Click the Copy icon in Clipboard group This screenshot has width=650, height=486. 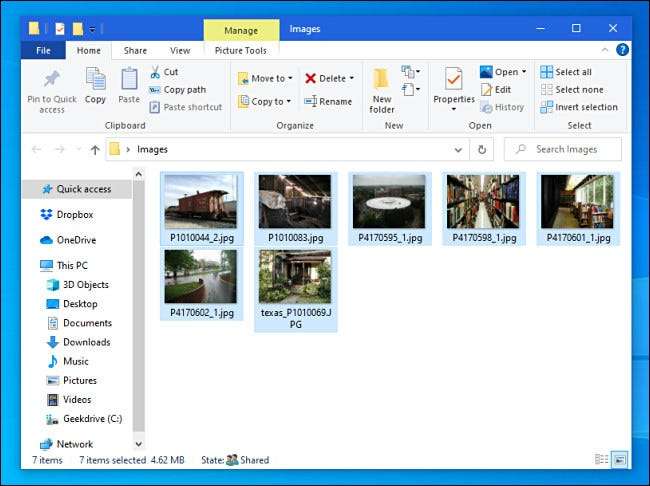[x=95, y=80]
